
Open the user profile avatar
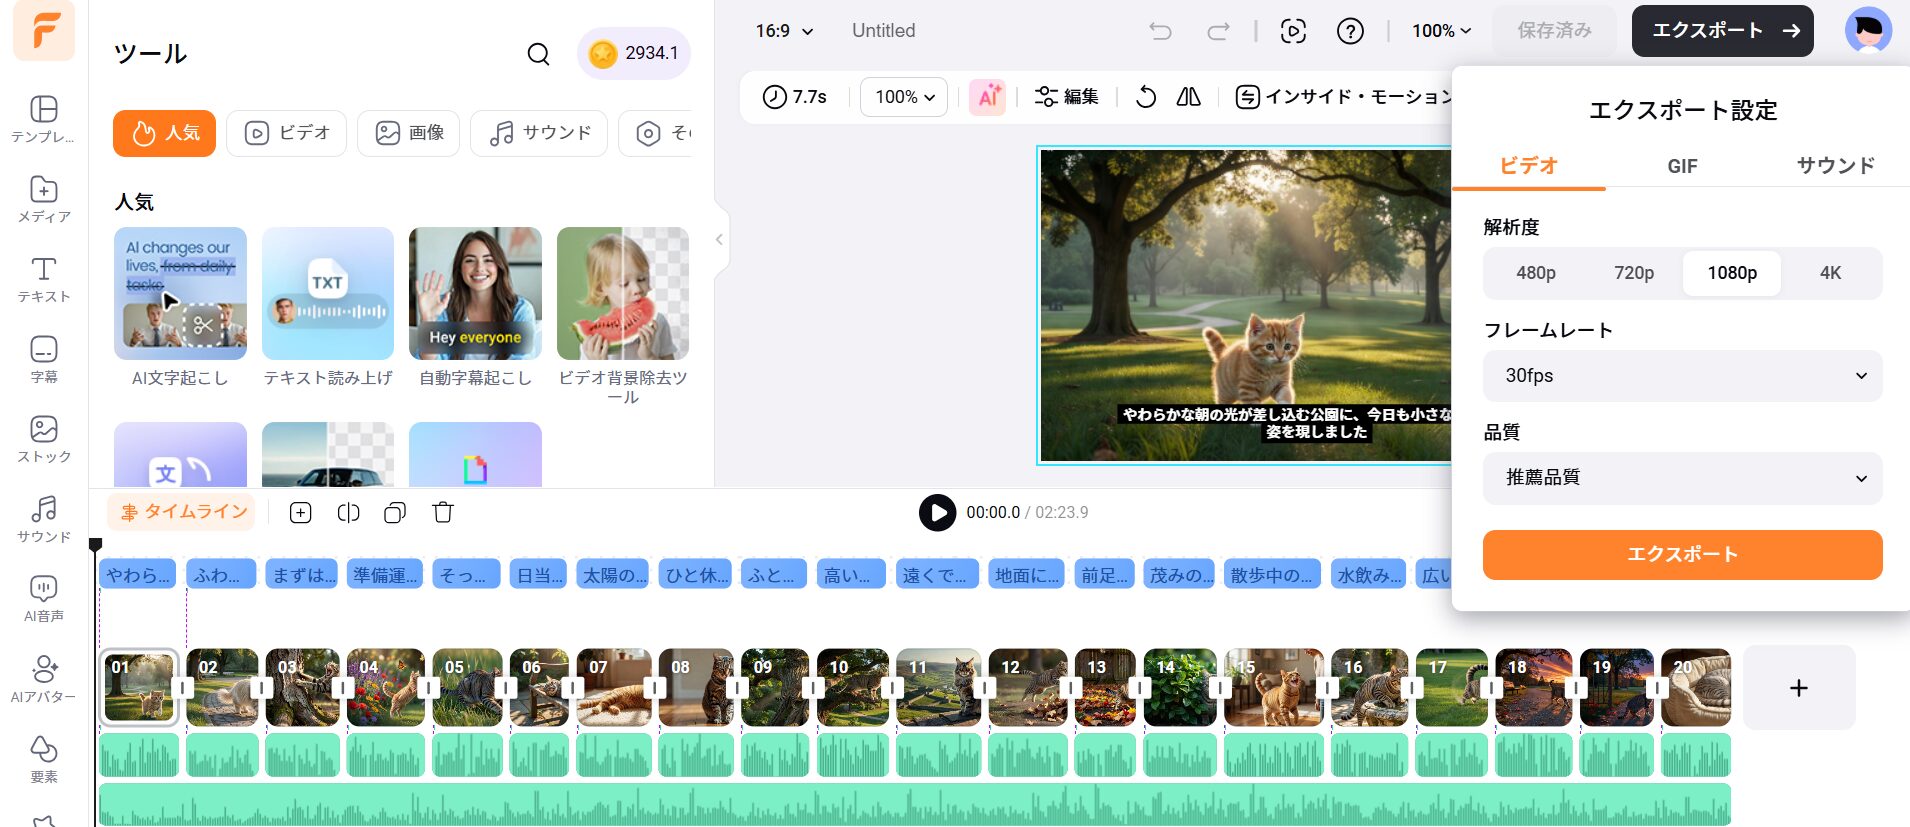pos(1868,31)
